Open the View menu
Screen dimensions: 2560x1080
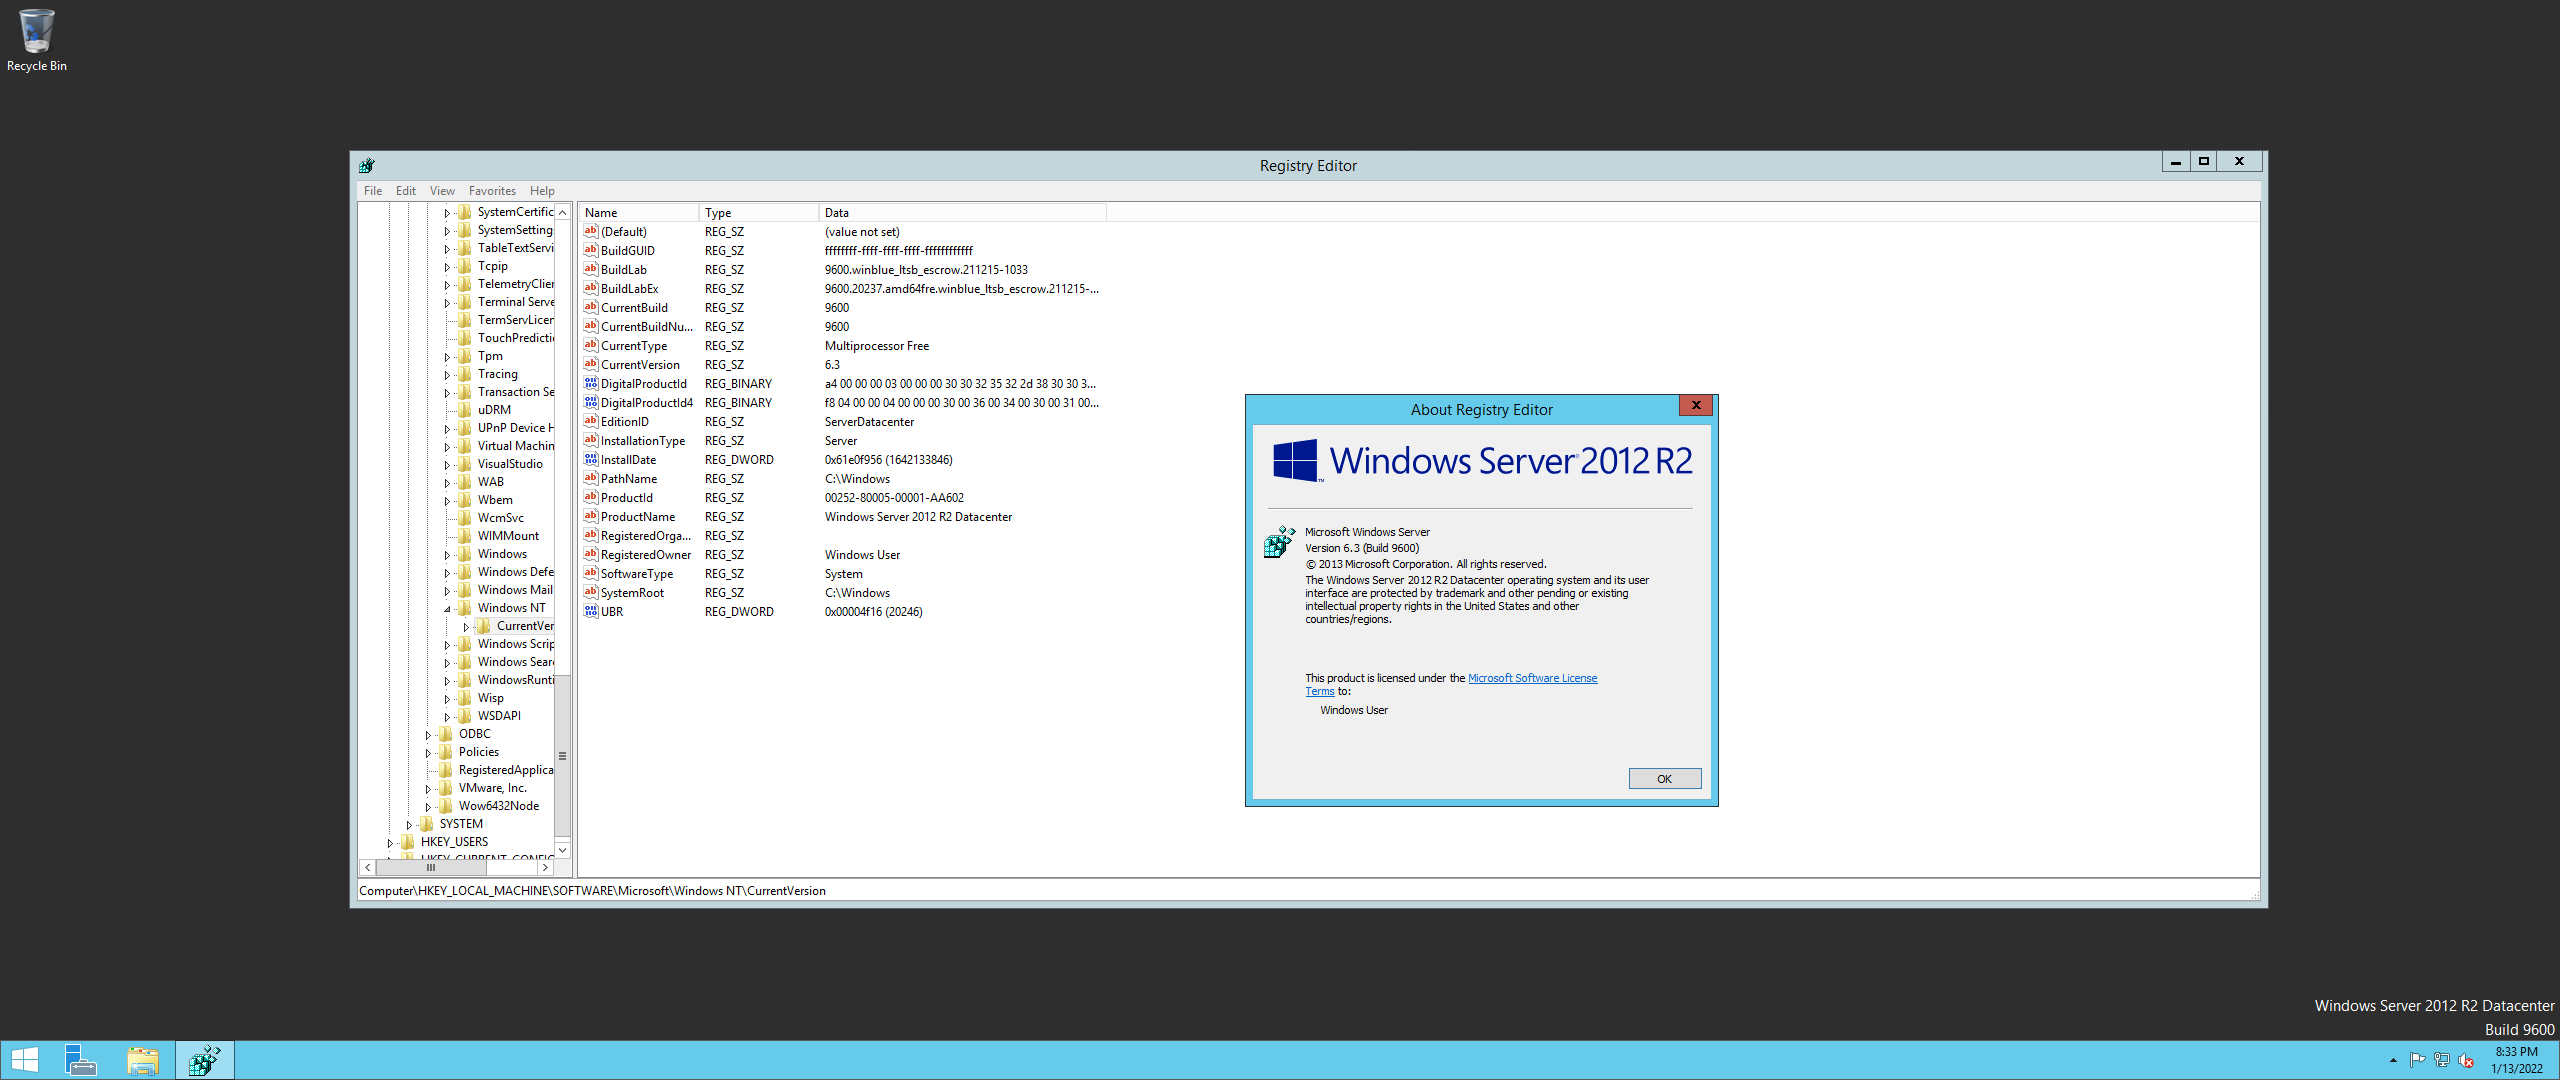[x=442, y=191]
